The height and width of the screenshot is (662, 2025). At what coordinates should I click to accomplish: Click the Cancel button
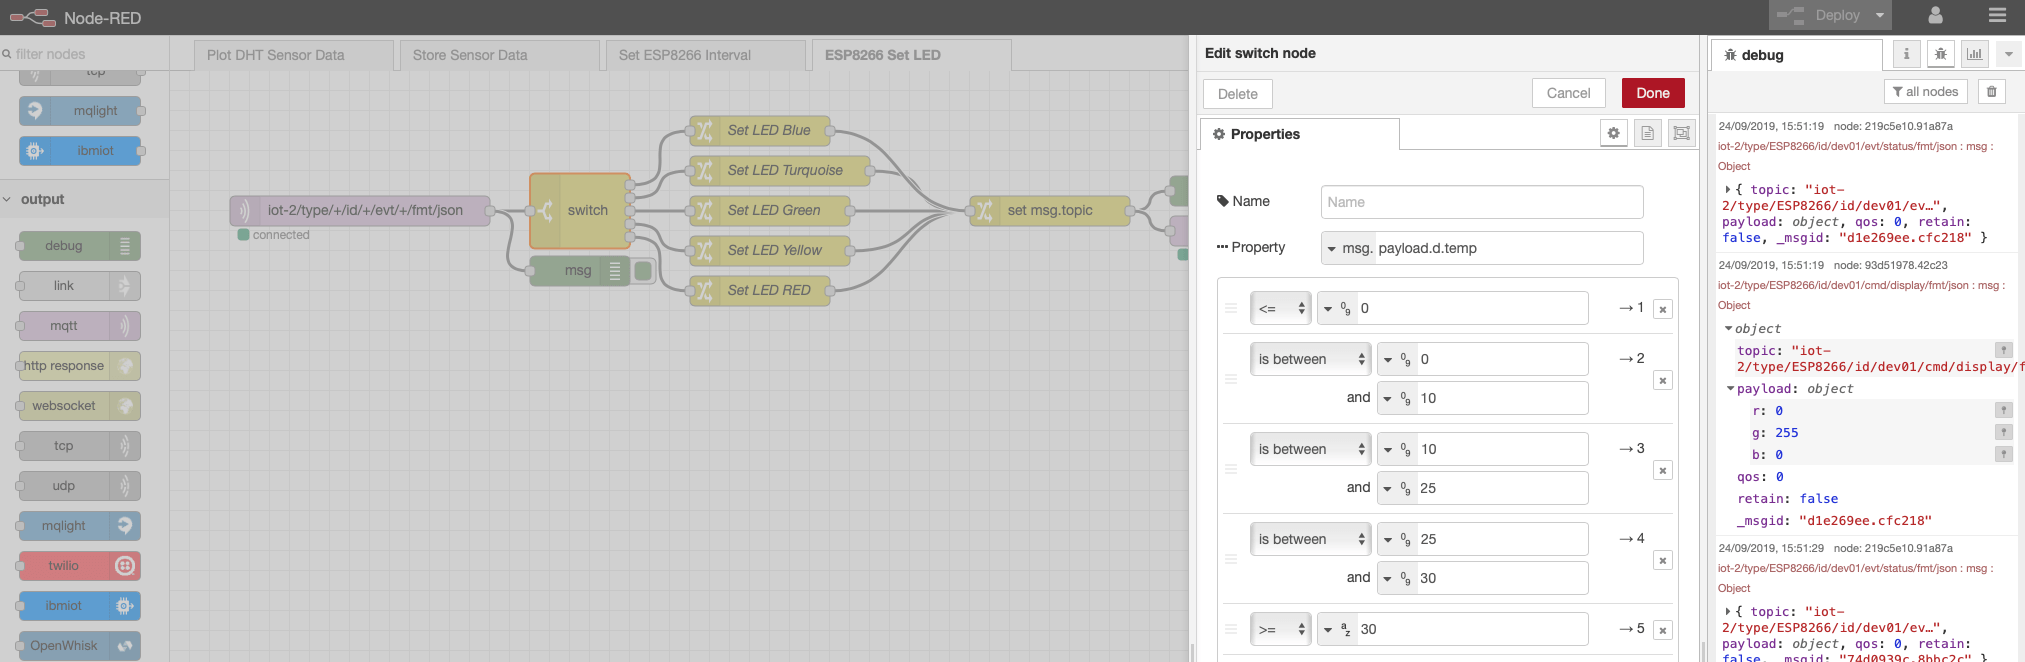1568,93
